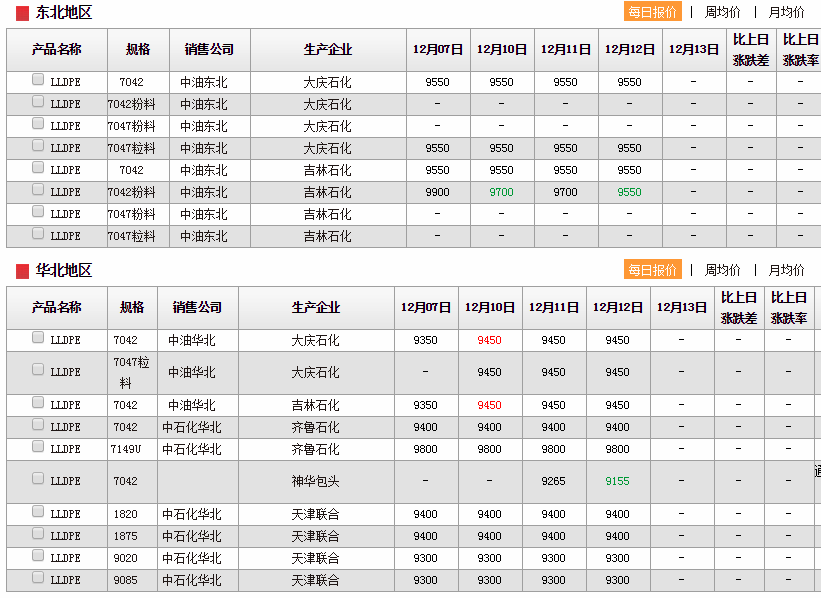Select the 天津联合 9020 row checkbox
821x598 pixels.
tap(38, 556)
